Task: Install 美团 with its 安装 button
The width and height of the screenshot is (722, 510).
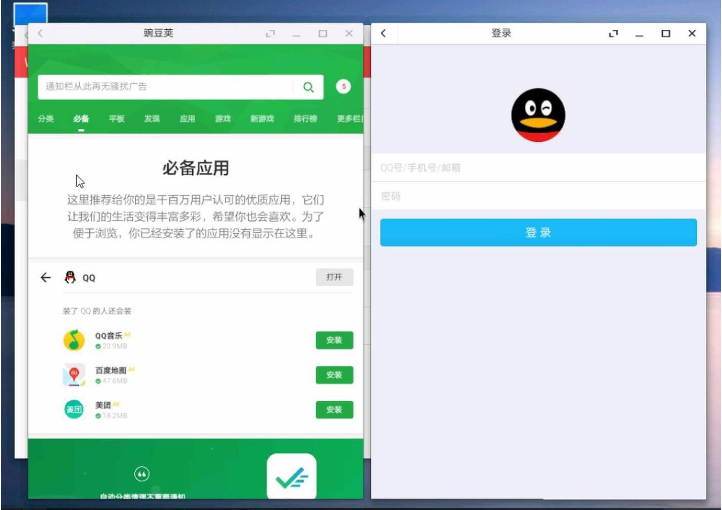Action: (334, 410)
